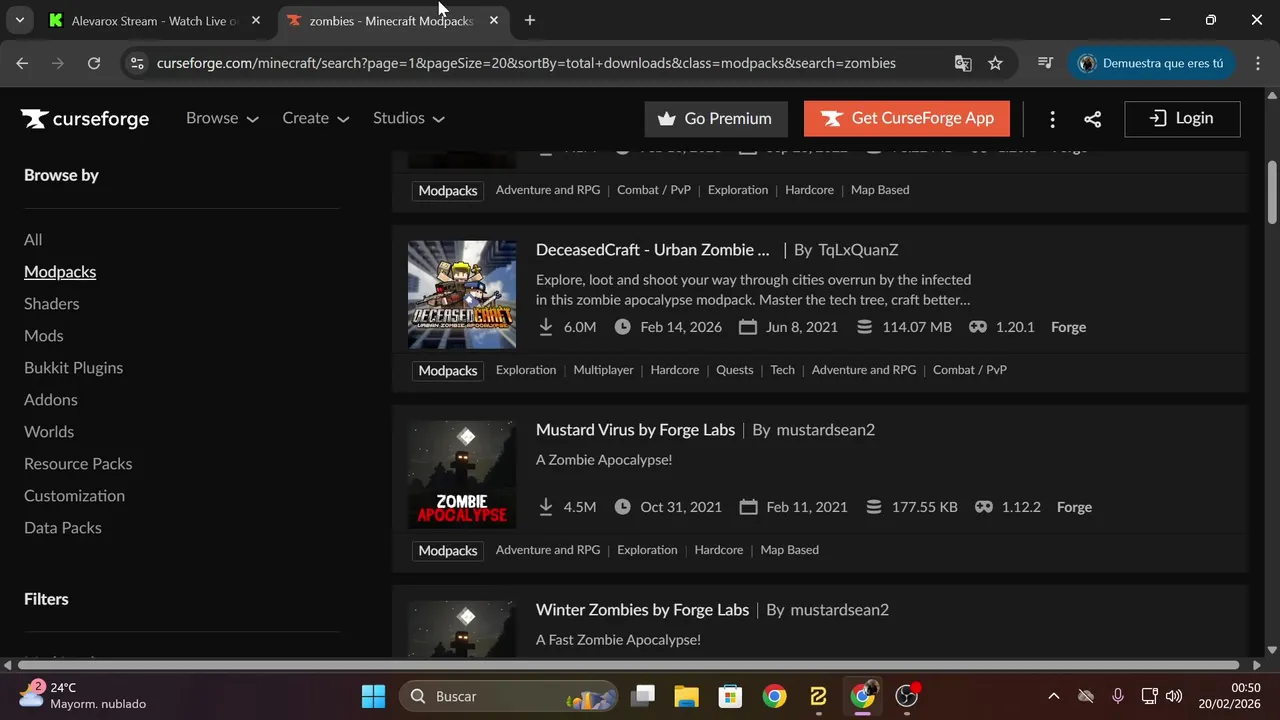This screenshot has width=1280, height=720.
Task: Click DeceasedCraft updated clock icon
Action: tap(623, 327)
